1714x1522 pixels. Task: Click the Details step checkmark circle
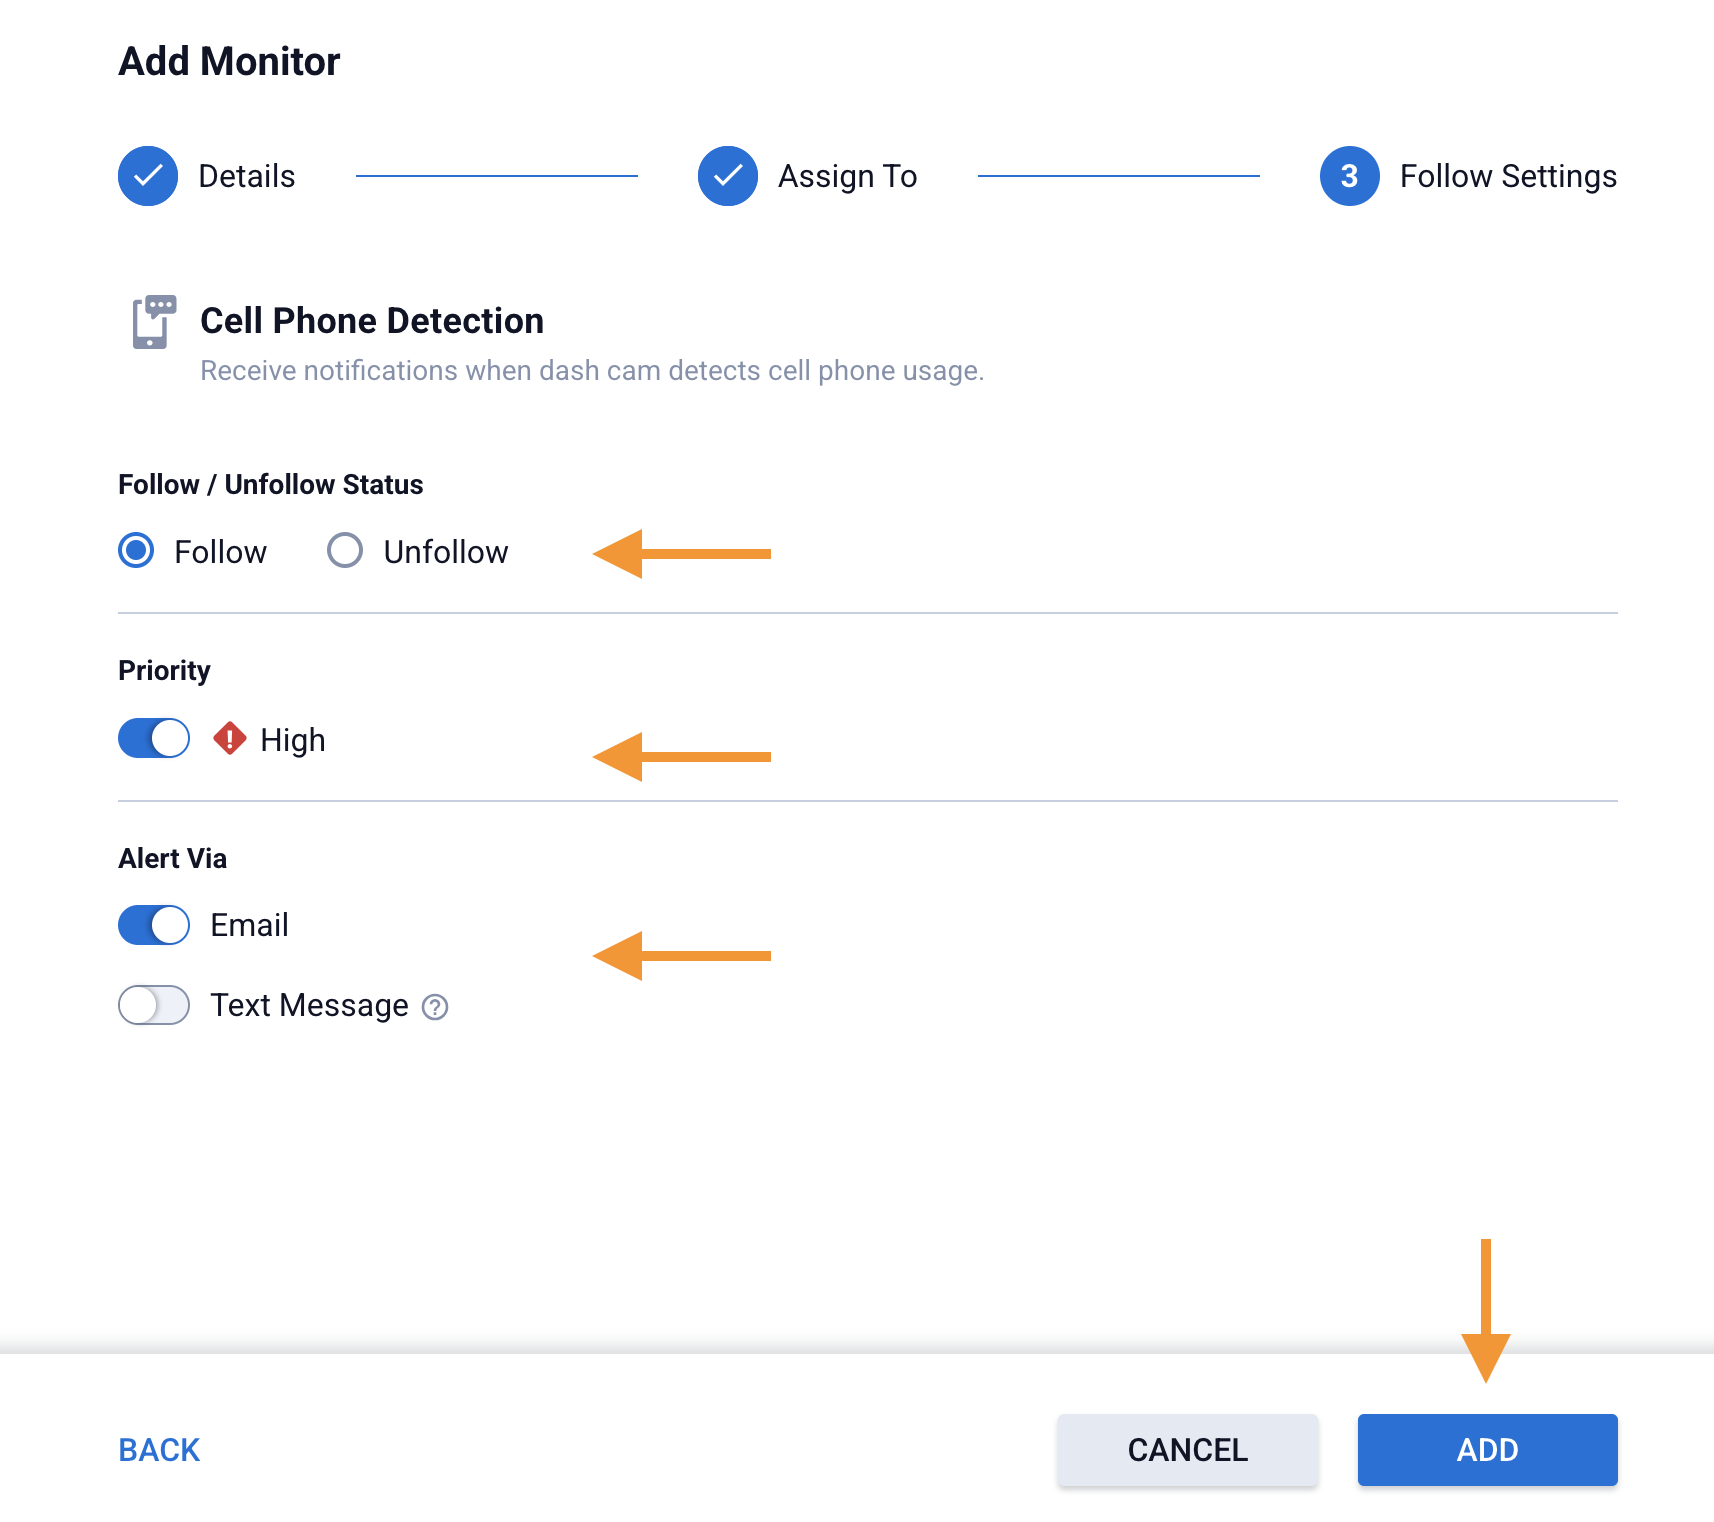point(148,176)
